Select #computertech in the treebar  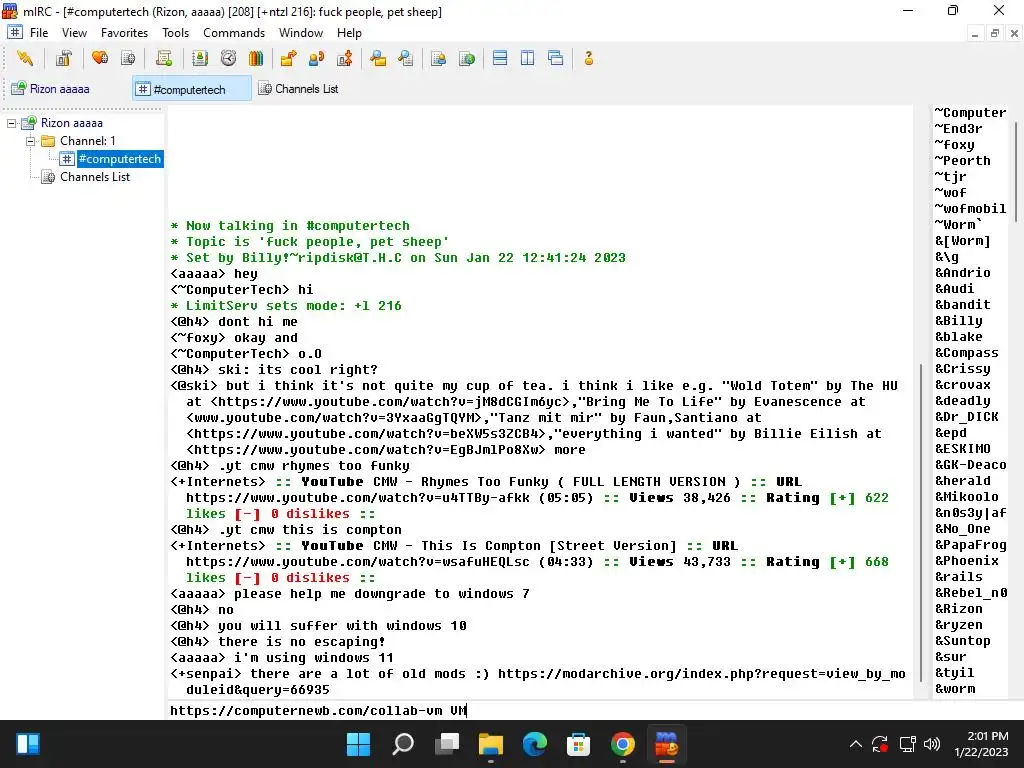point(120,159)
